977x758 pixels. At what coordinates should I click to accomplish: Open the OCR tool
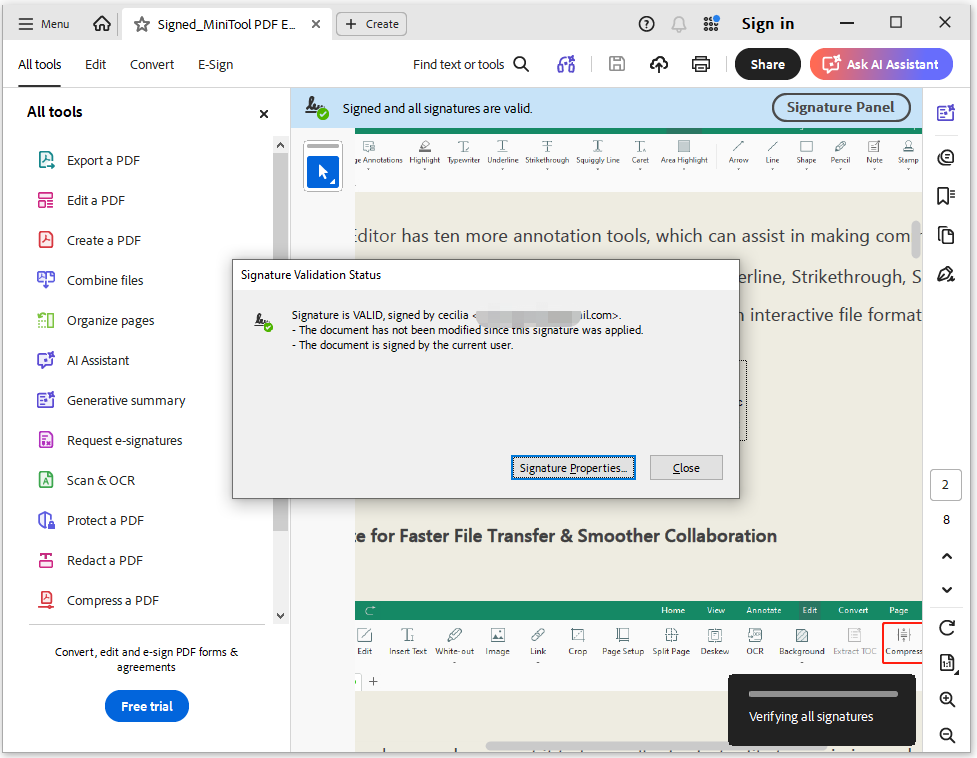pyautogui.click(x=755, y=642)
